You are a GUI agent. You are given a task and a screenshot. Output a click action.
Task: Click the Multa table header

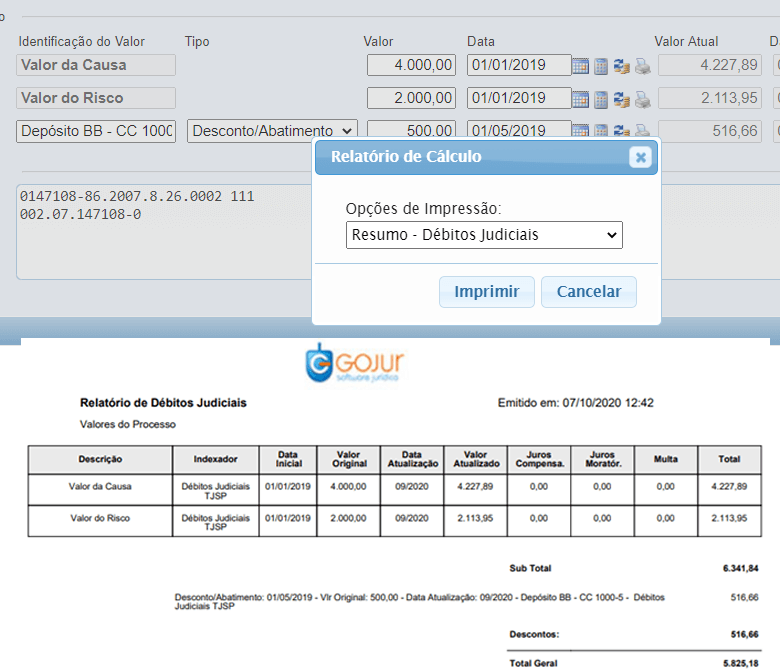(666, 459)
